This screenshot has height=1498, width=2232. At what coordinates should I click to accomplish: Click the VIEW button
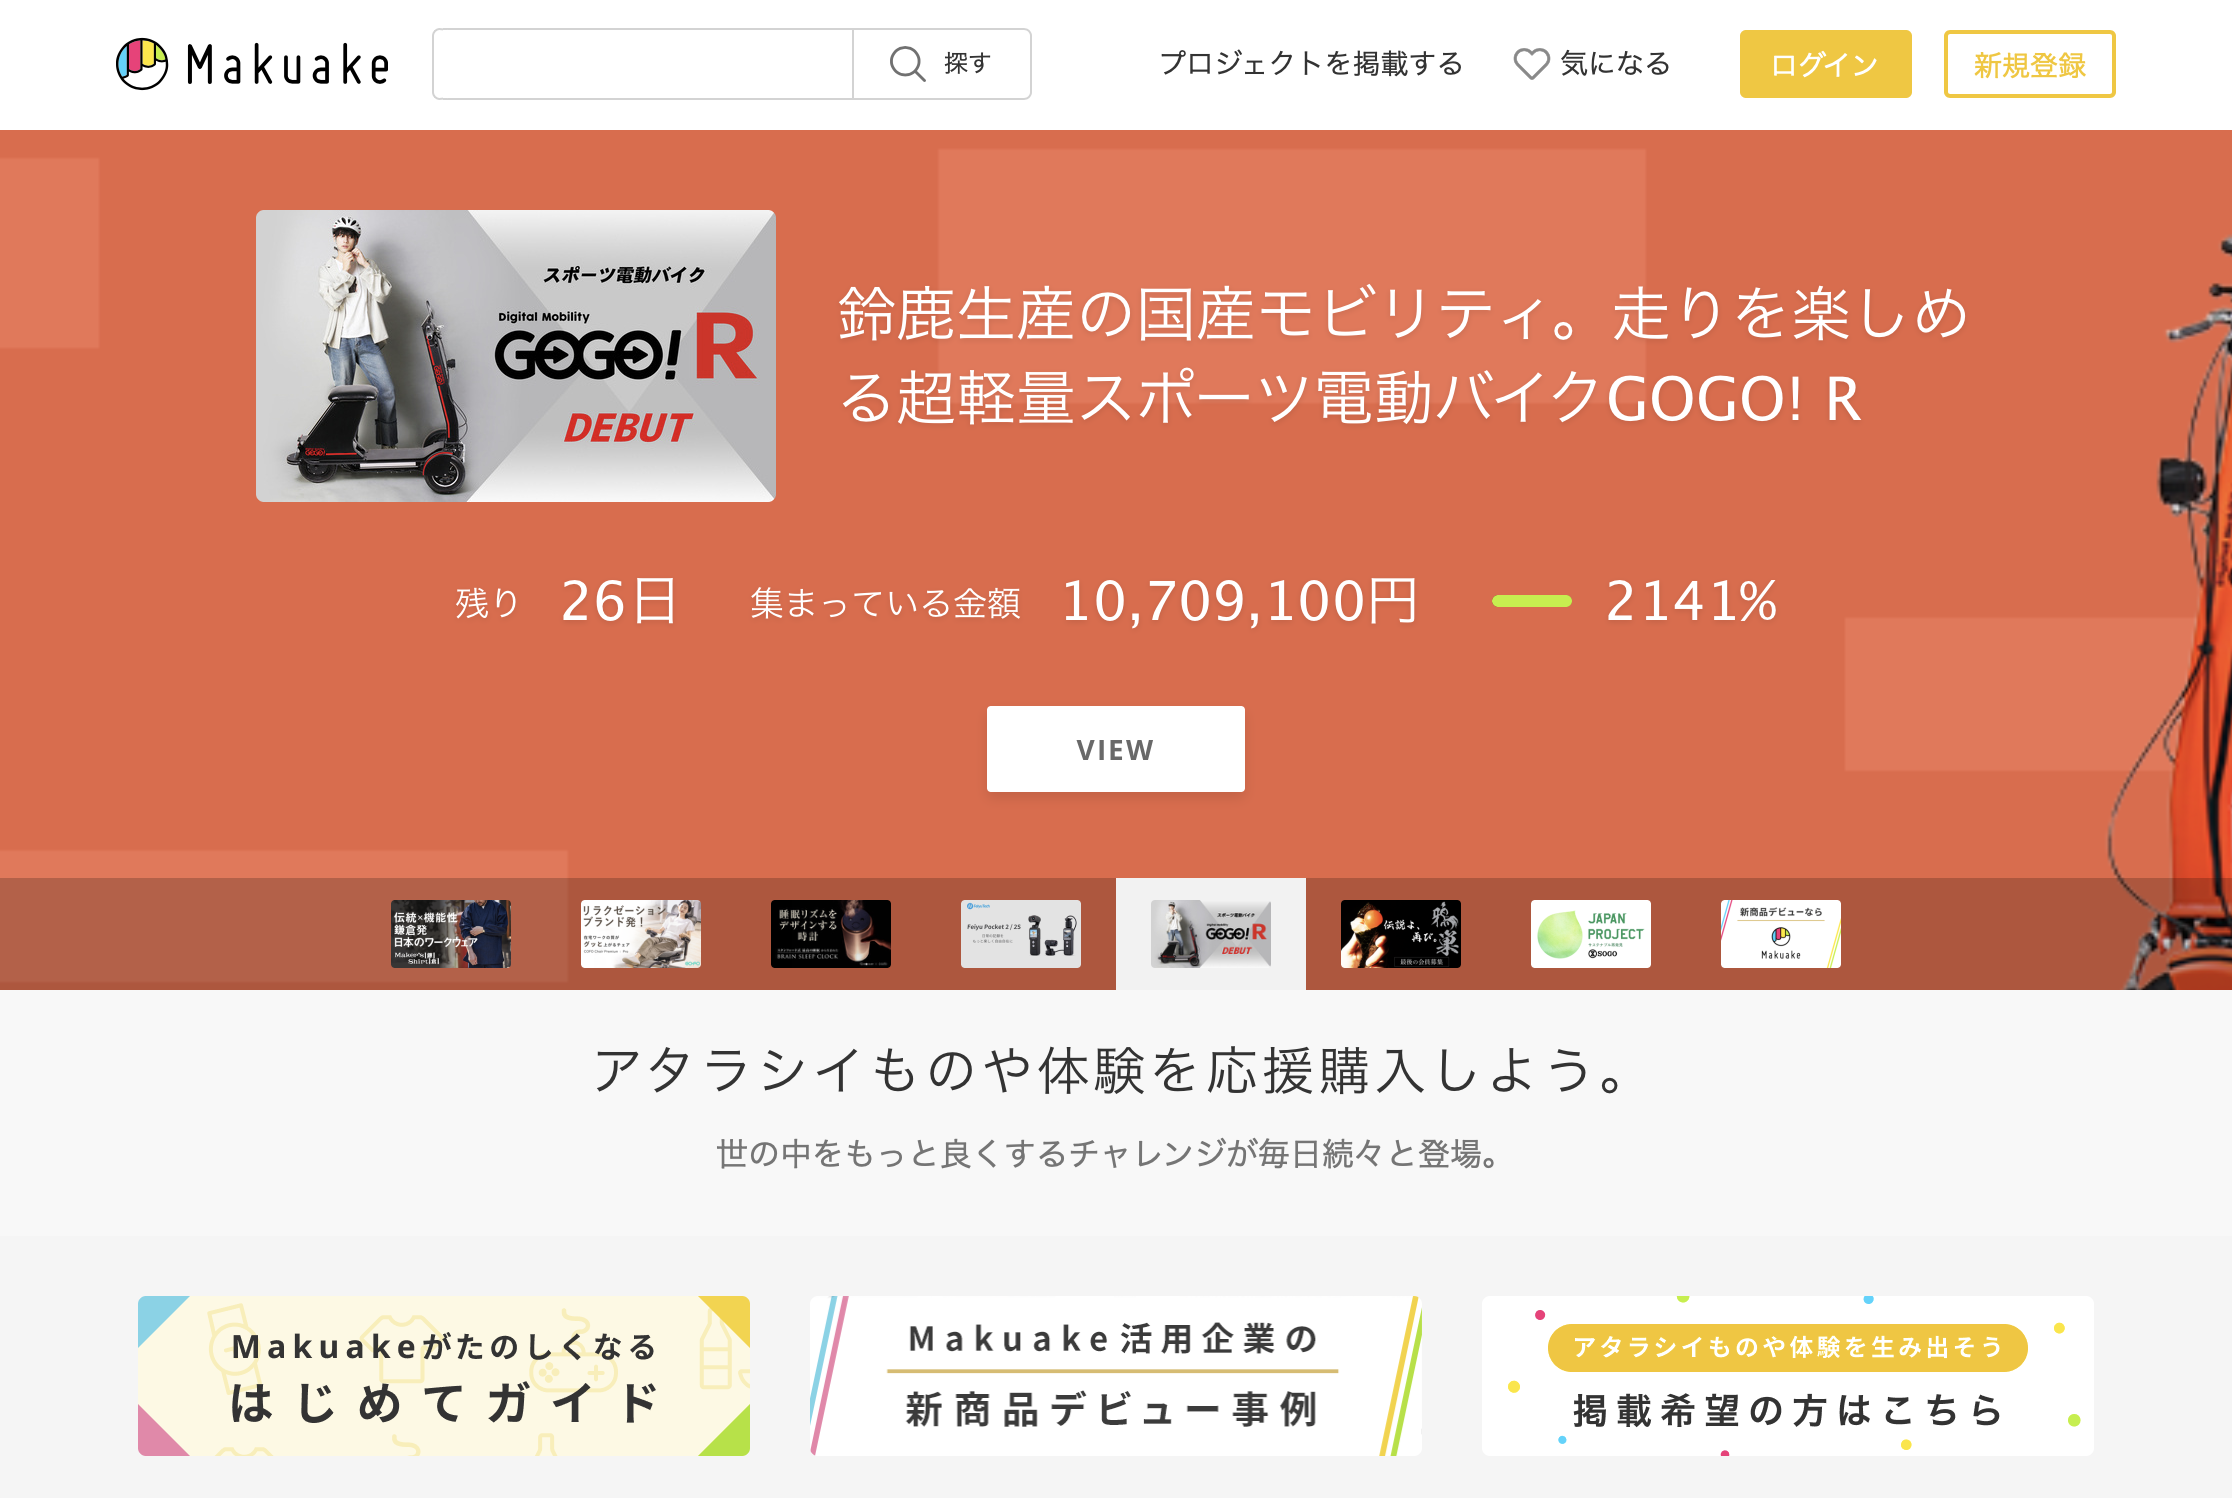pos(1116,749)
